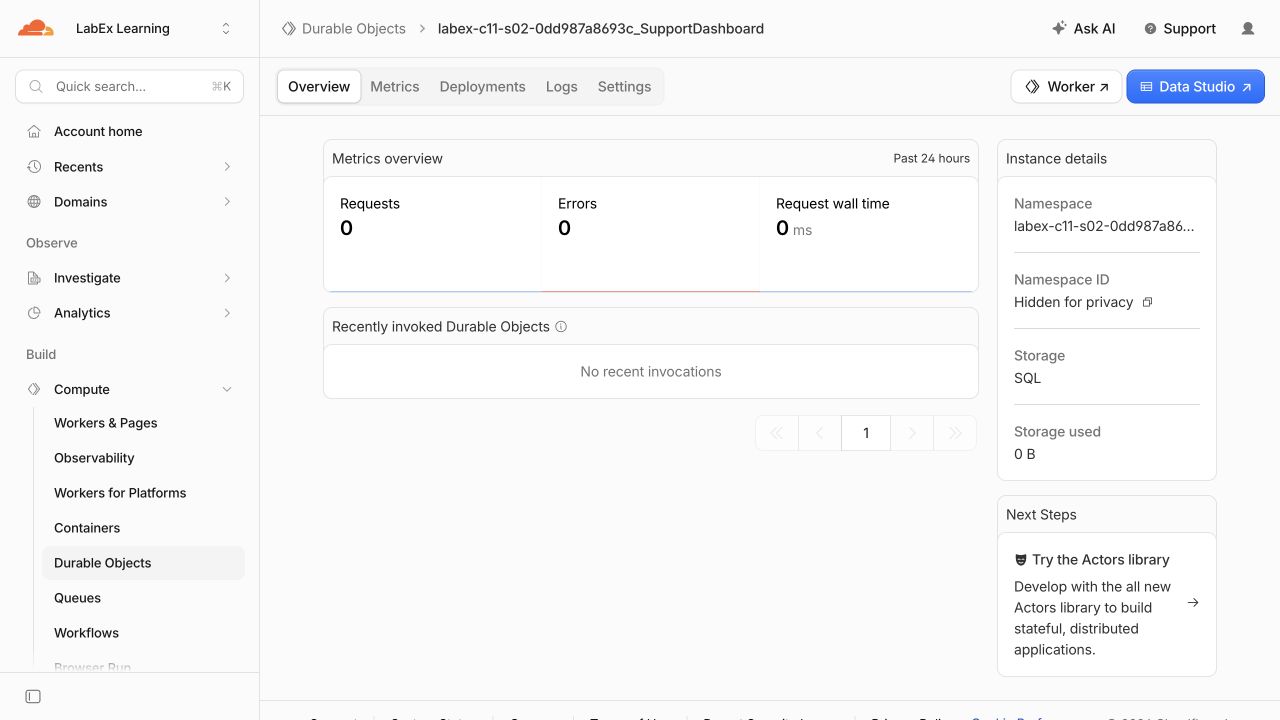Switch to the Overview tab
The image size is (1280, 720).
tap(319, 87)
